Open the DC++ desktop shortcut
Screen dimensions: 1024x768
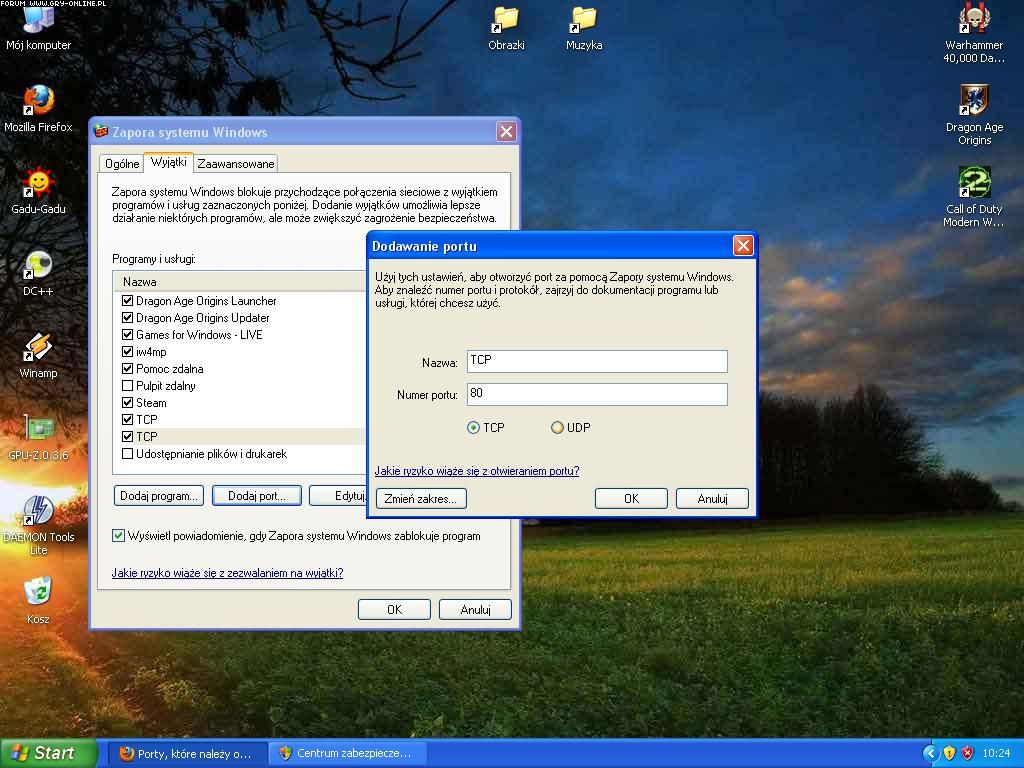pos(38,265)
